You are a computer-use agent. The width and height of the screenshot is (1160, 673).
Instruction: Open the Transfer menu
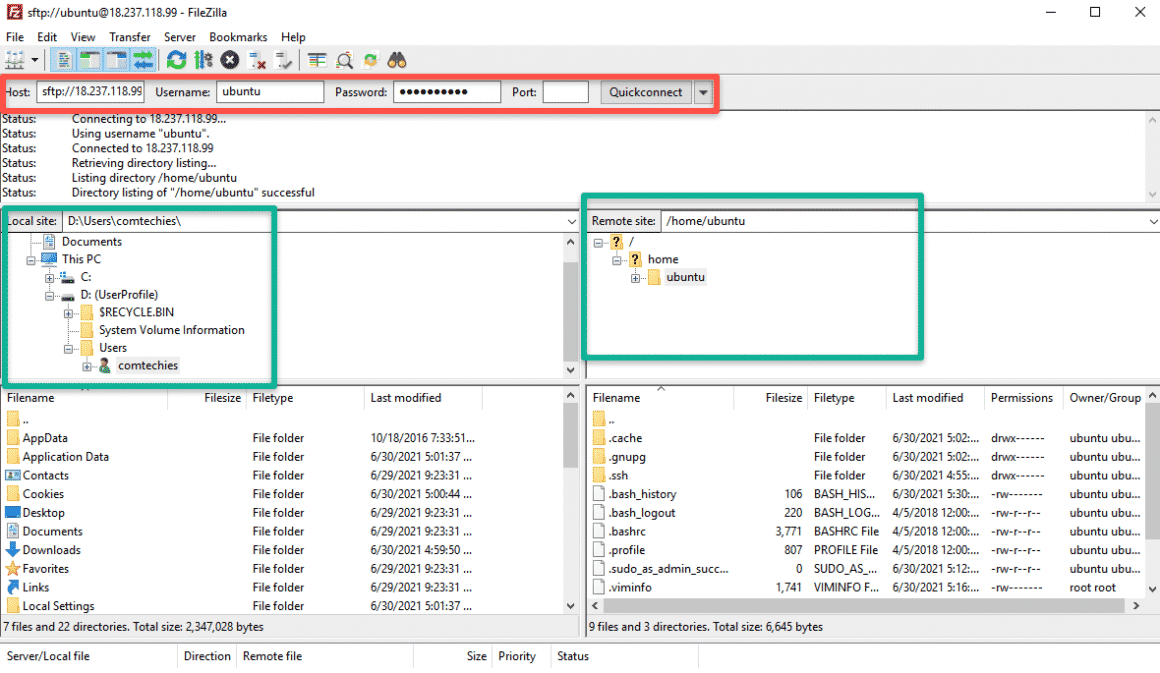pyautogui.click(x=129, y=37)
